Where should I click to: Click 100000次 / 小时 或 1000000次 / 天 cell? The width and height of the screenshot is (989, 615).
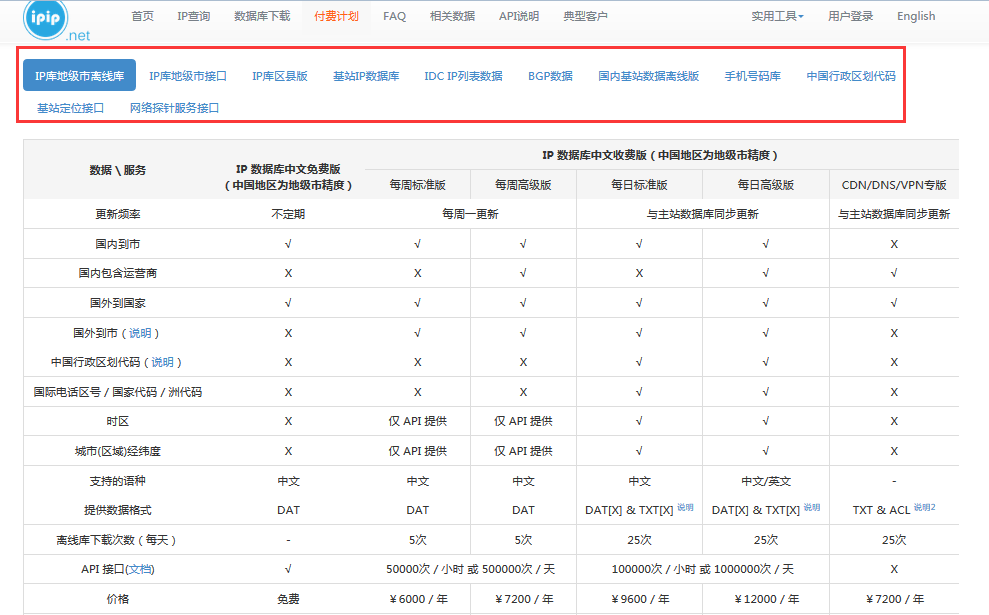point(703,569)
